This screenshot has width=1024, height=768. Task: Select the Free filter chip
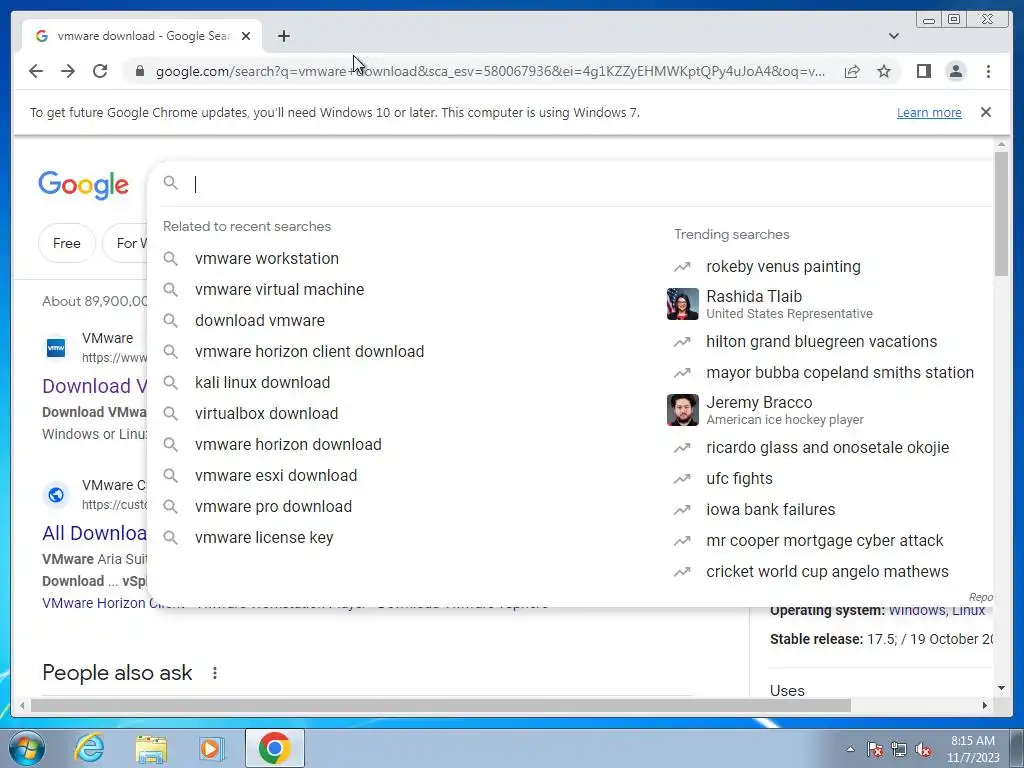point(67,243)
